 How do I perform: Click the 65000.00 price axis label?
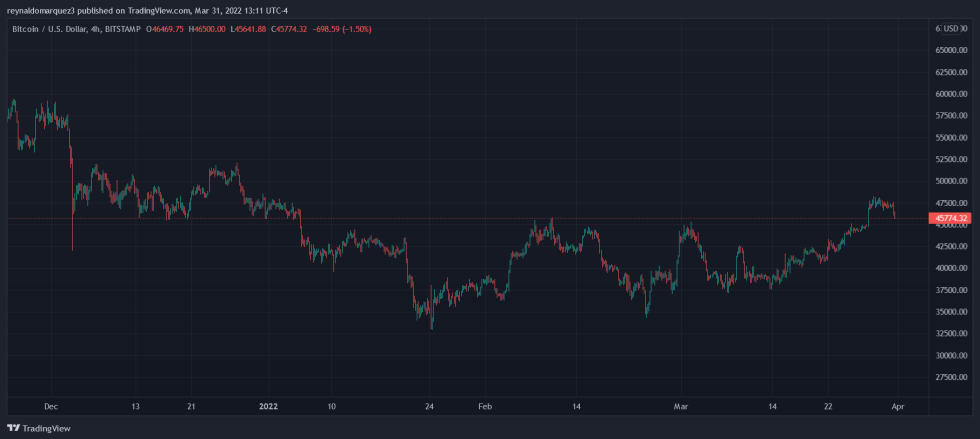[949, 51]
